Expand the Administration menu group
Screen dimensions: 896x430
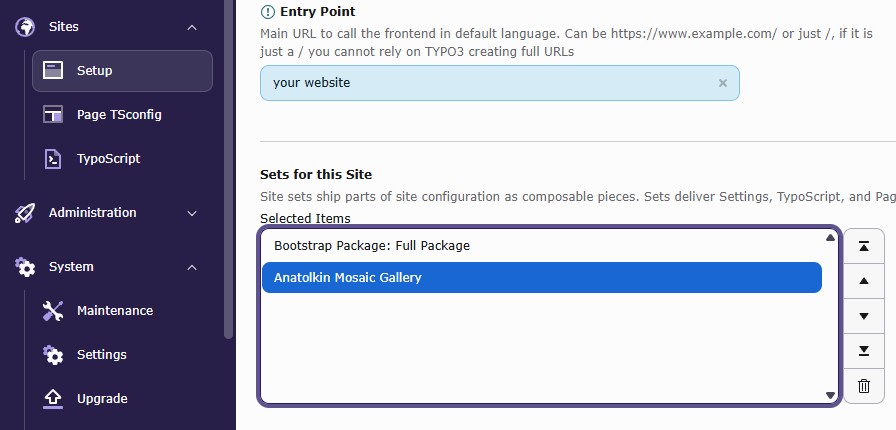click(192, 213)
